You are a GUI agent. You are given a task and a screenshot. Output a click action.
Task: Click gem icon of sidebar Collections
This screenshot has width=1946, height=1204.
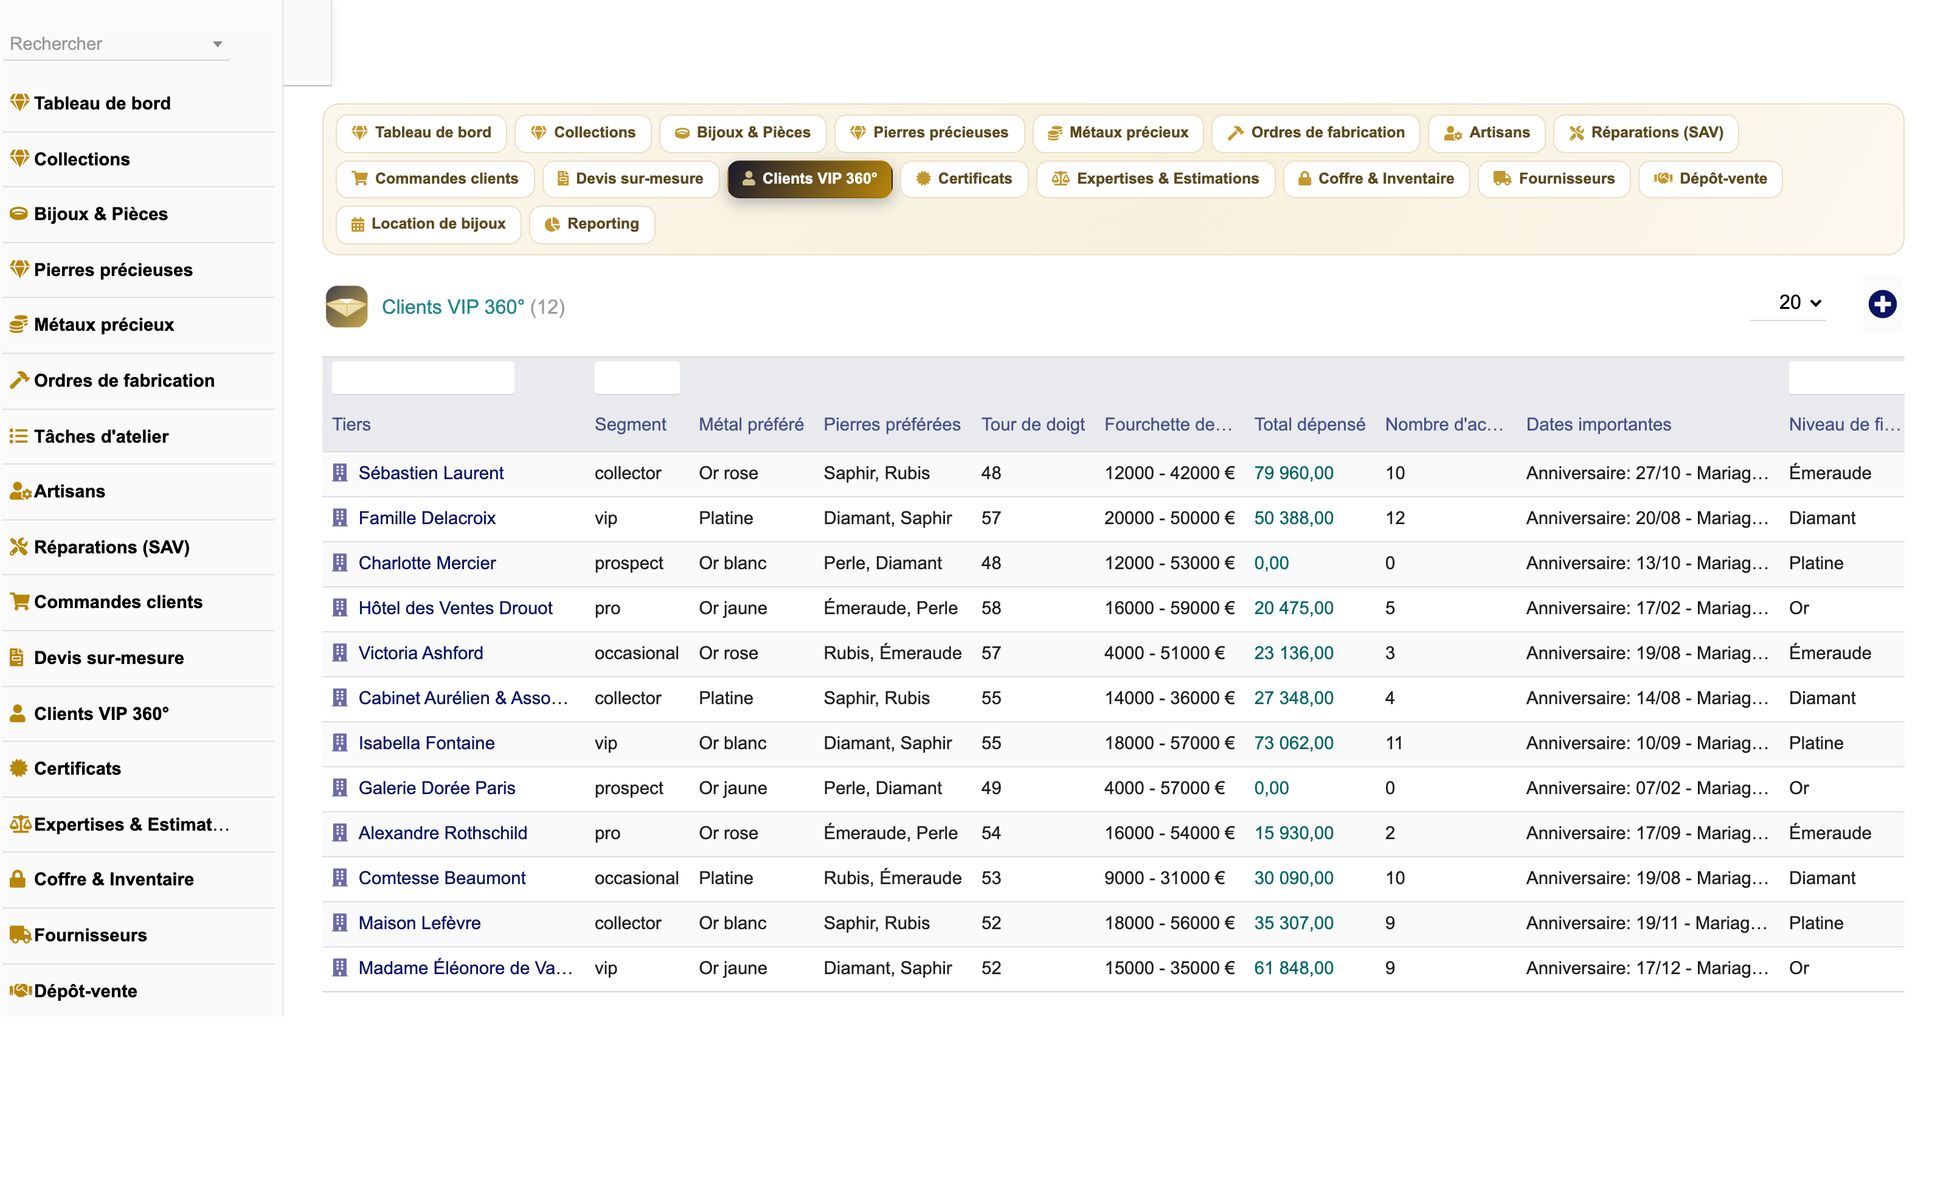point(19,158)
